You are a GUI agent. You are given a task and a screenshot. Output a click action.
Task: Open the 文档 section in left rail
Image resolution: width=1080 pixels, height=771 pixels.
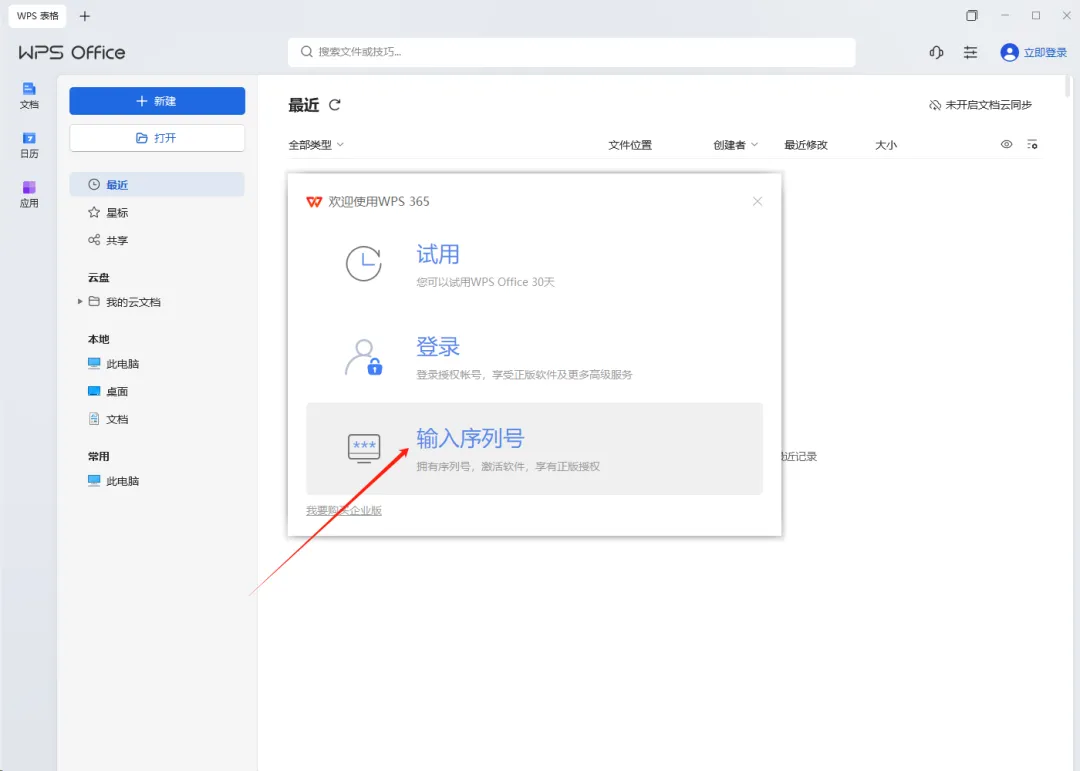click(x=29, y=95)
